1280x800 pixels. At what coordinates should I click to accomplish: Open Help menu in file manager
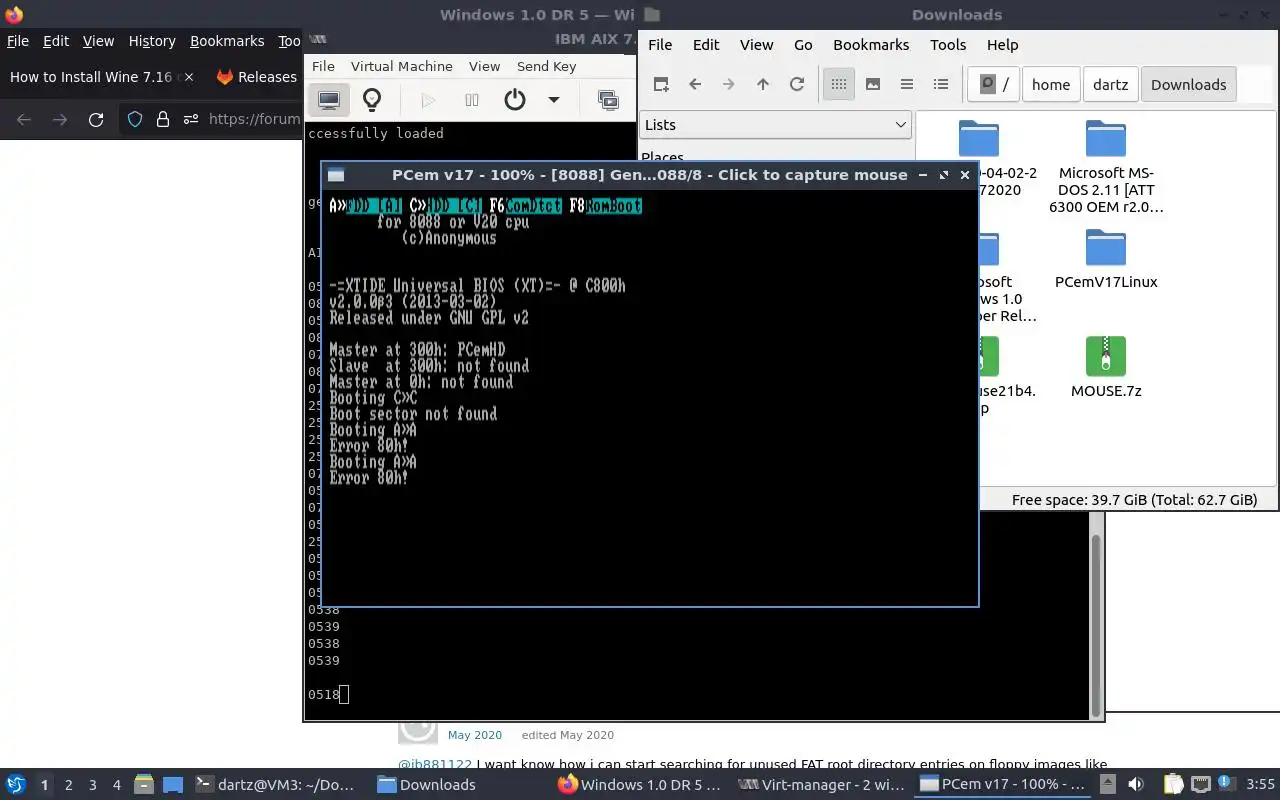point(1002,45)
